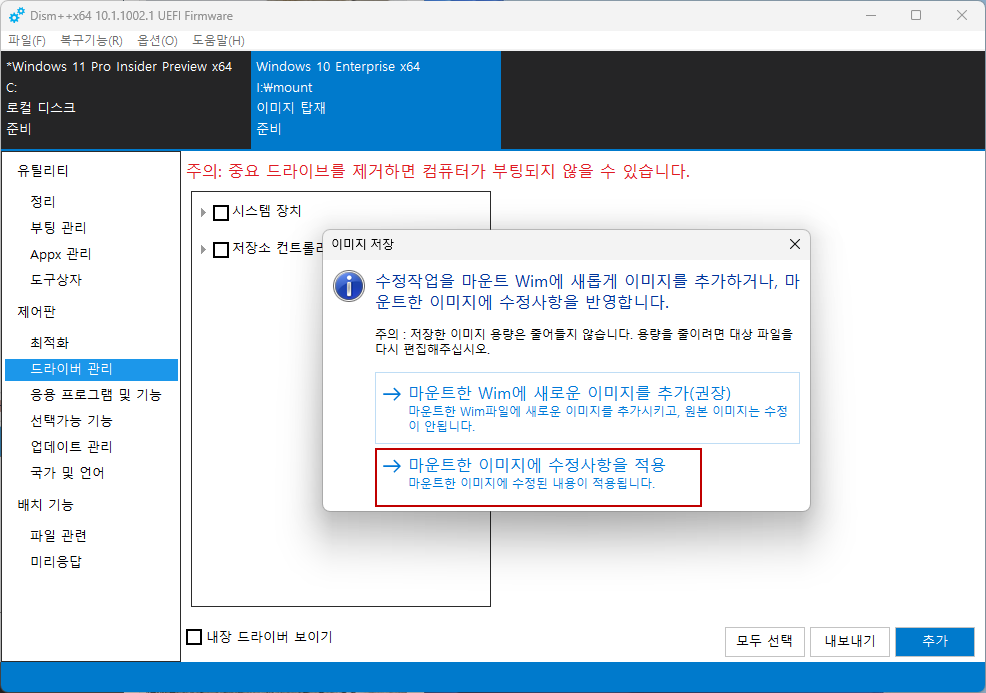Close the 이미지 저장 dialog
Viewport: 986px width, 693px height.
pyautogui.click(x=795, y=244)
